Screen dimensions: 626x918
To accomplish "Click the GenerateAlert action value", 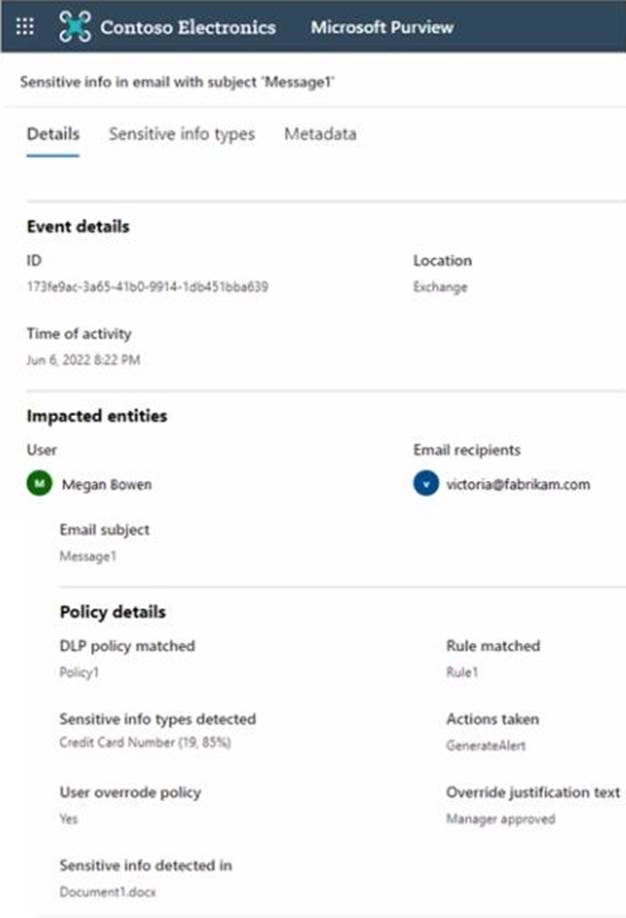I will (x=485, y=745).
